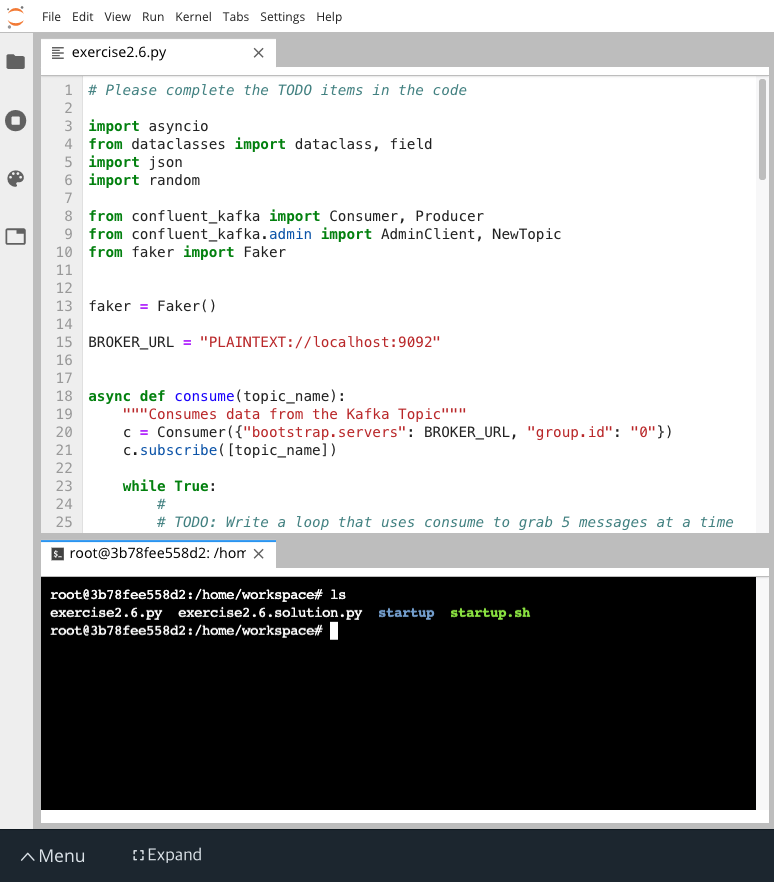Click 'import asyncio' on line 3
Image resolution: width=774 pixels, height=882 pixels.
coord(148,126)
